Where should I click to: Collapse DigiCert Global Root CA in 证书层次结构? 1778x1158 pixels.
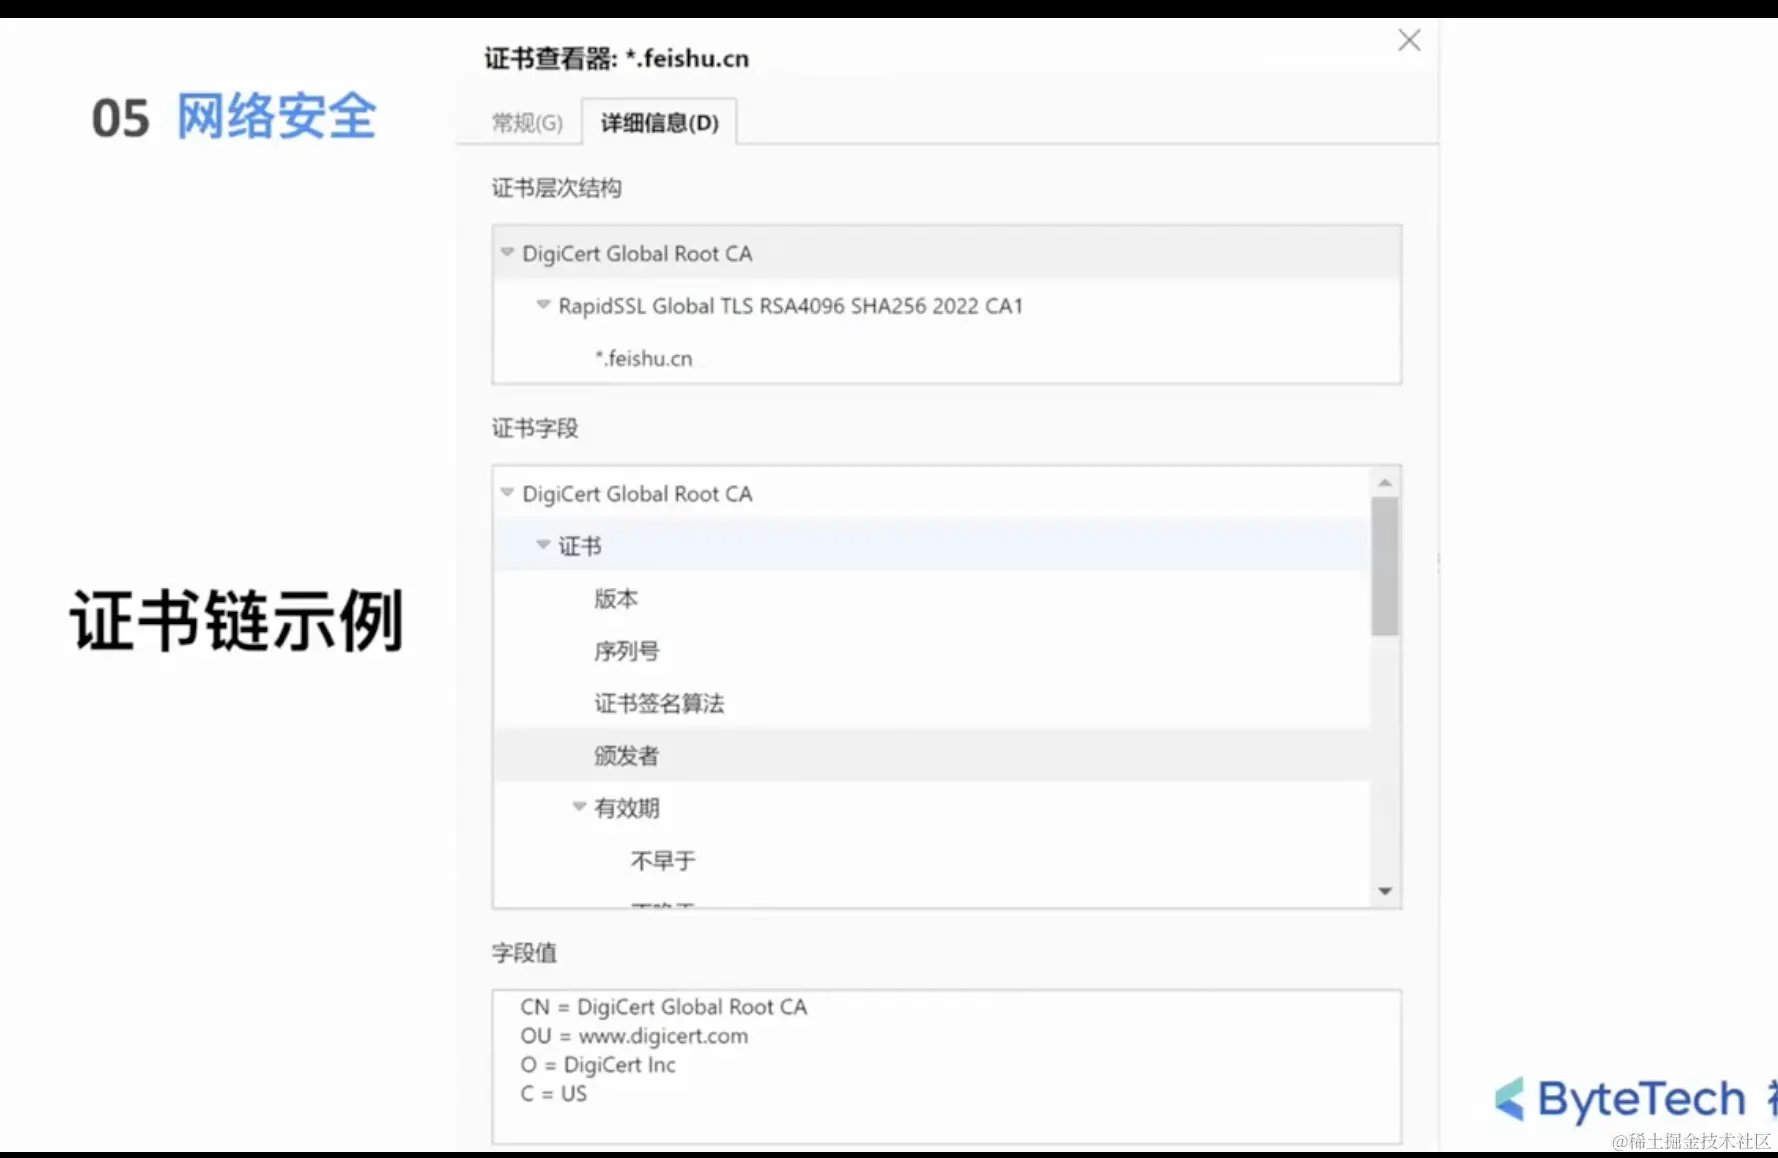[507, 252]
